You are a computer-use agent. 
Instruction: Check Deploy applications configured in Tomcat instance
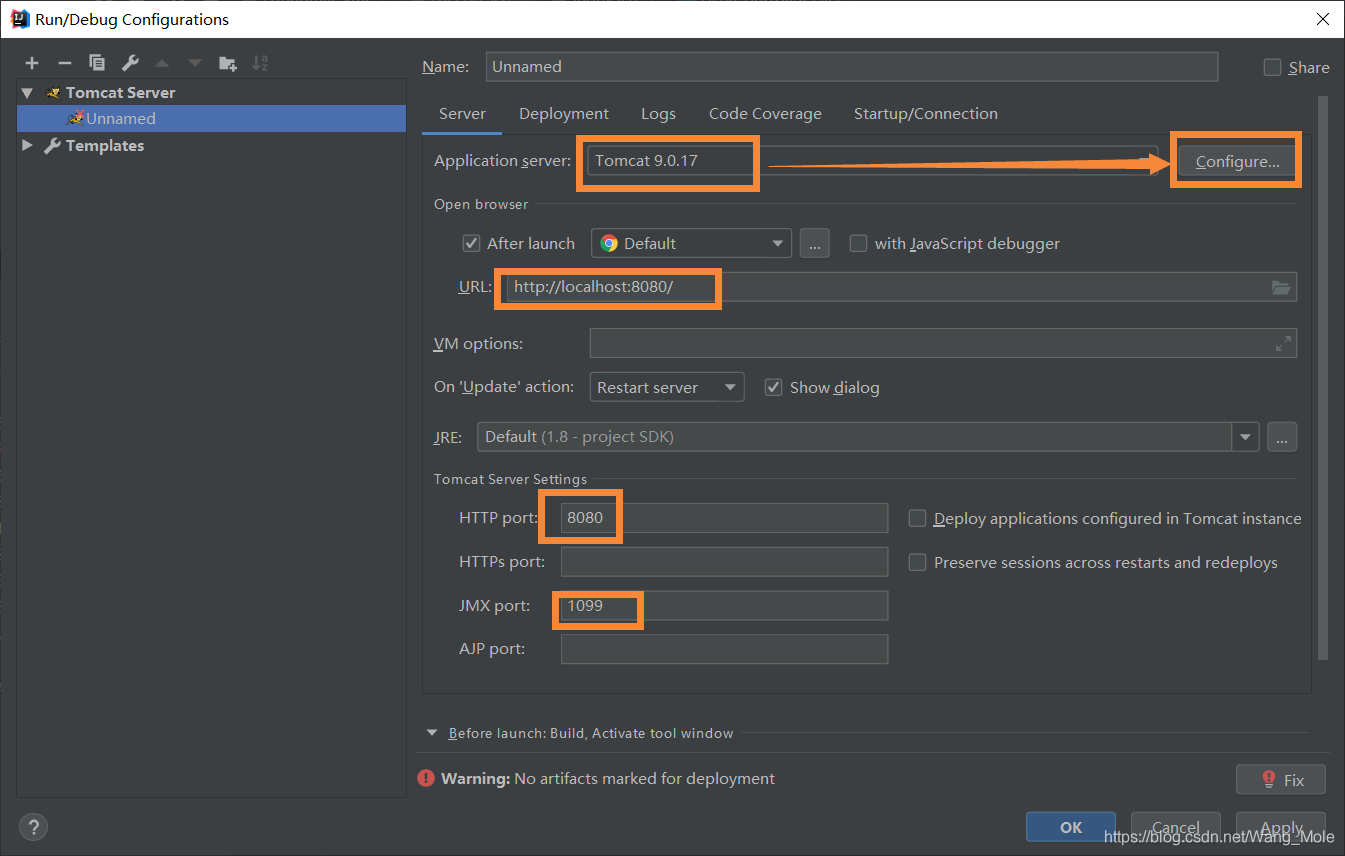tap(917, 518)
